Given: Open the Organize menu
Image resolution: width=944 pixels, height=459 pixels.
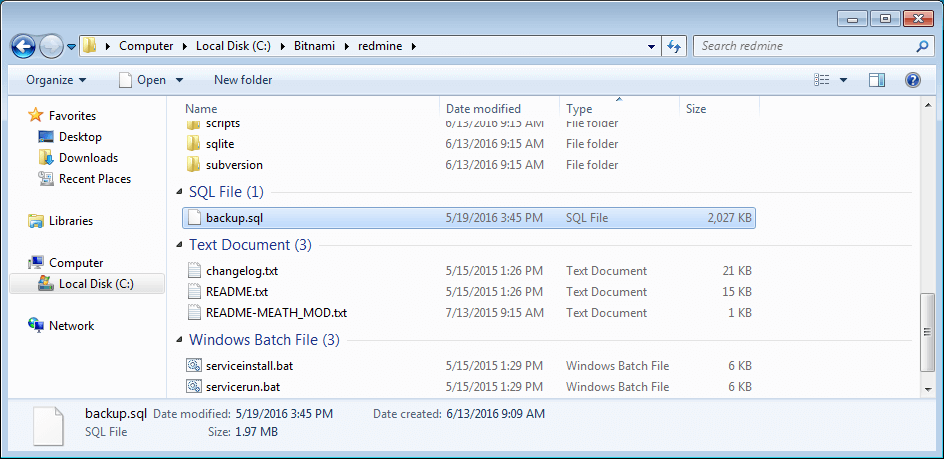Looking at the screenshot, I should (56, 80).
